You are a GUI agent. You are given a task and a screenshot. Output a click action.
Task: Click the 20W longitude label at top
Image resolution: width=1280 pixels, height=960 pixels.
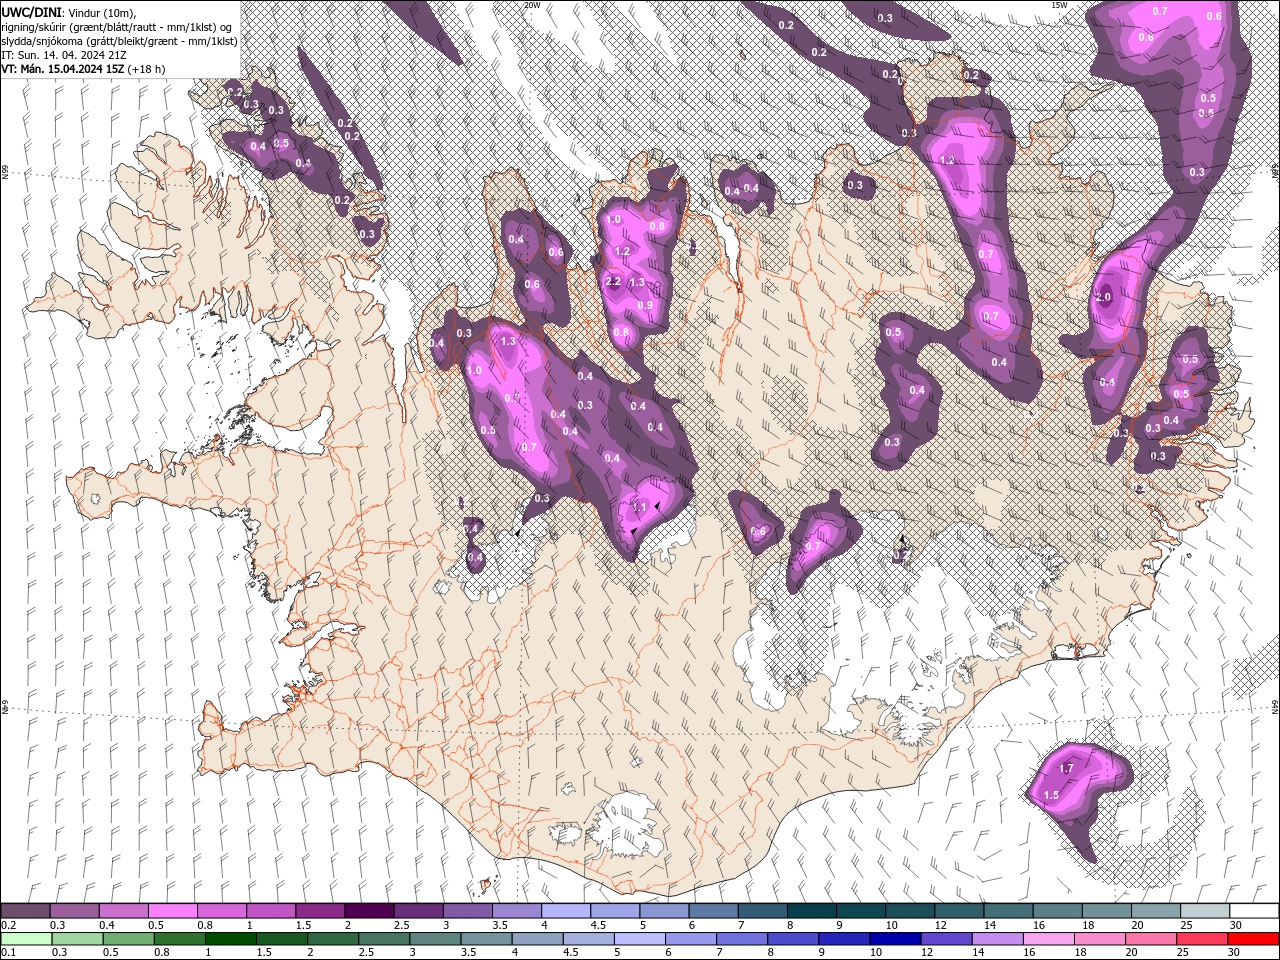[x=532, y=5]
